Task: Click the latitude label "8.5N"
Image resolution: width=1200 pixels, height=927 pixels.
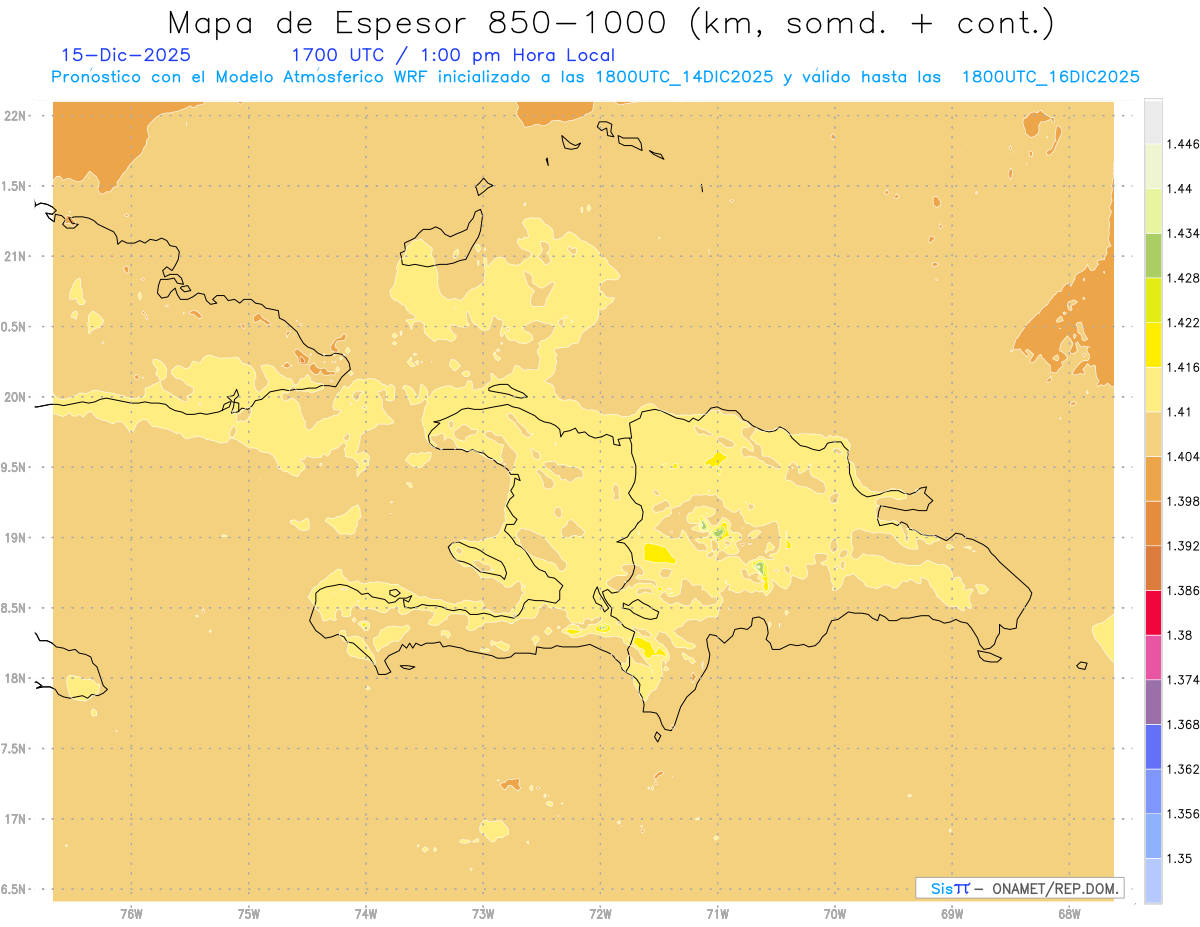Action: (13, 608)
